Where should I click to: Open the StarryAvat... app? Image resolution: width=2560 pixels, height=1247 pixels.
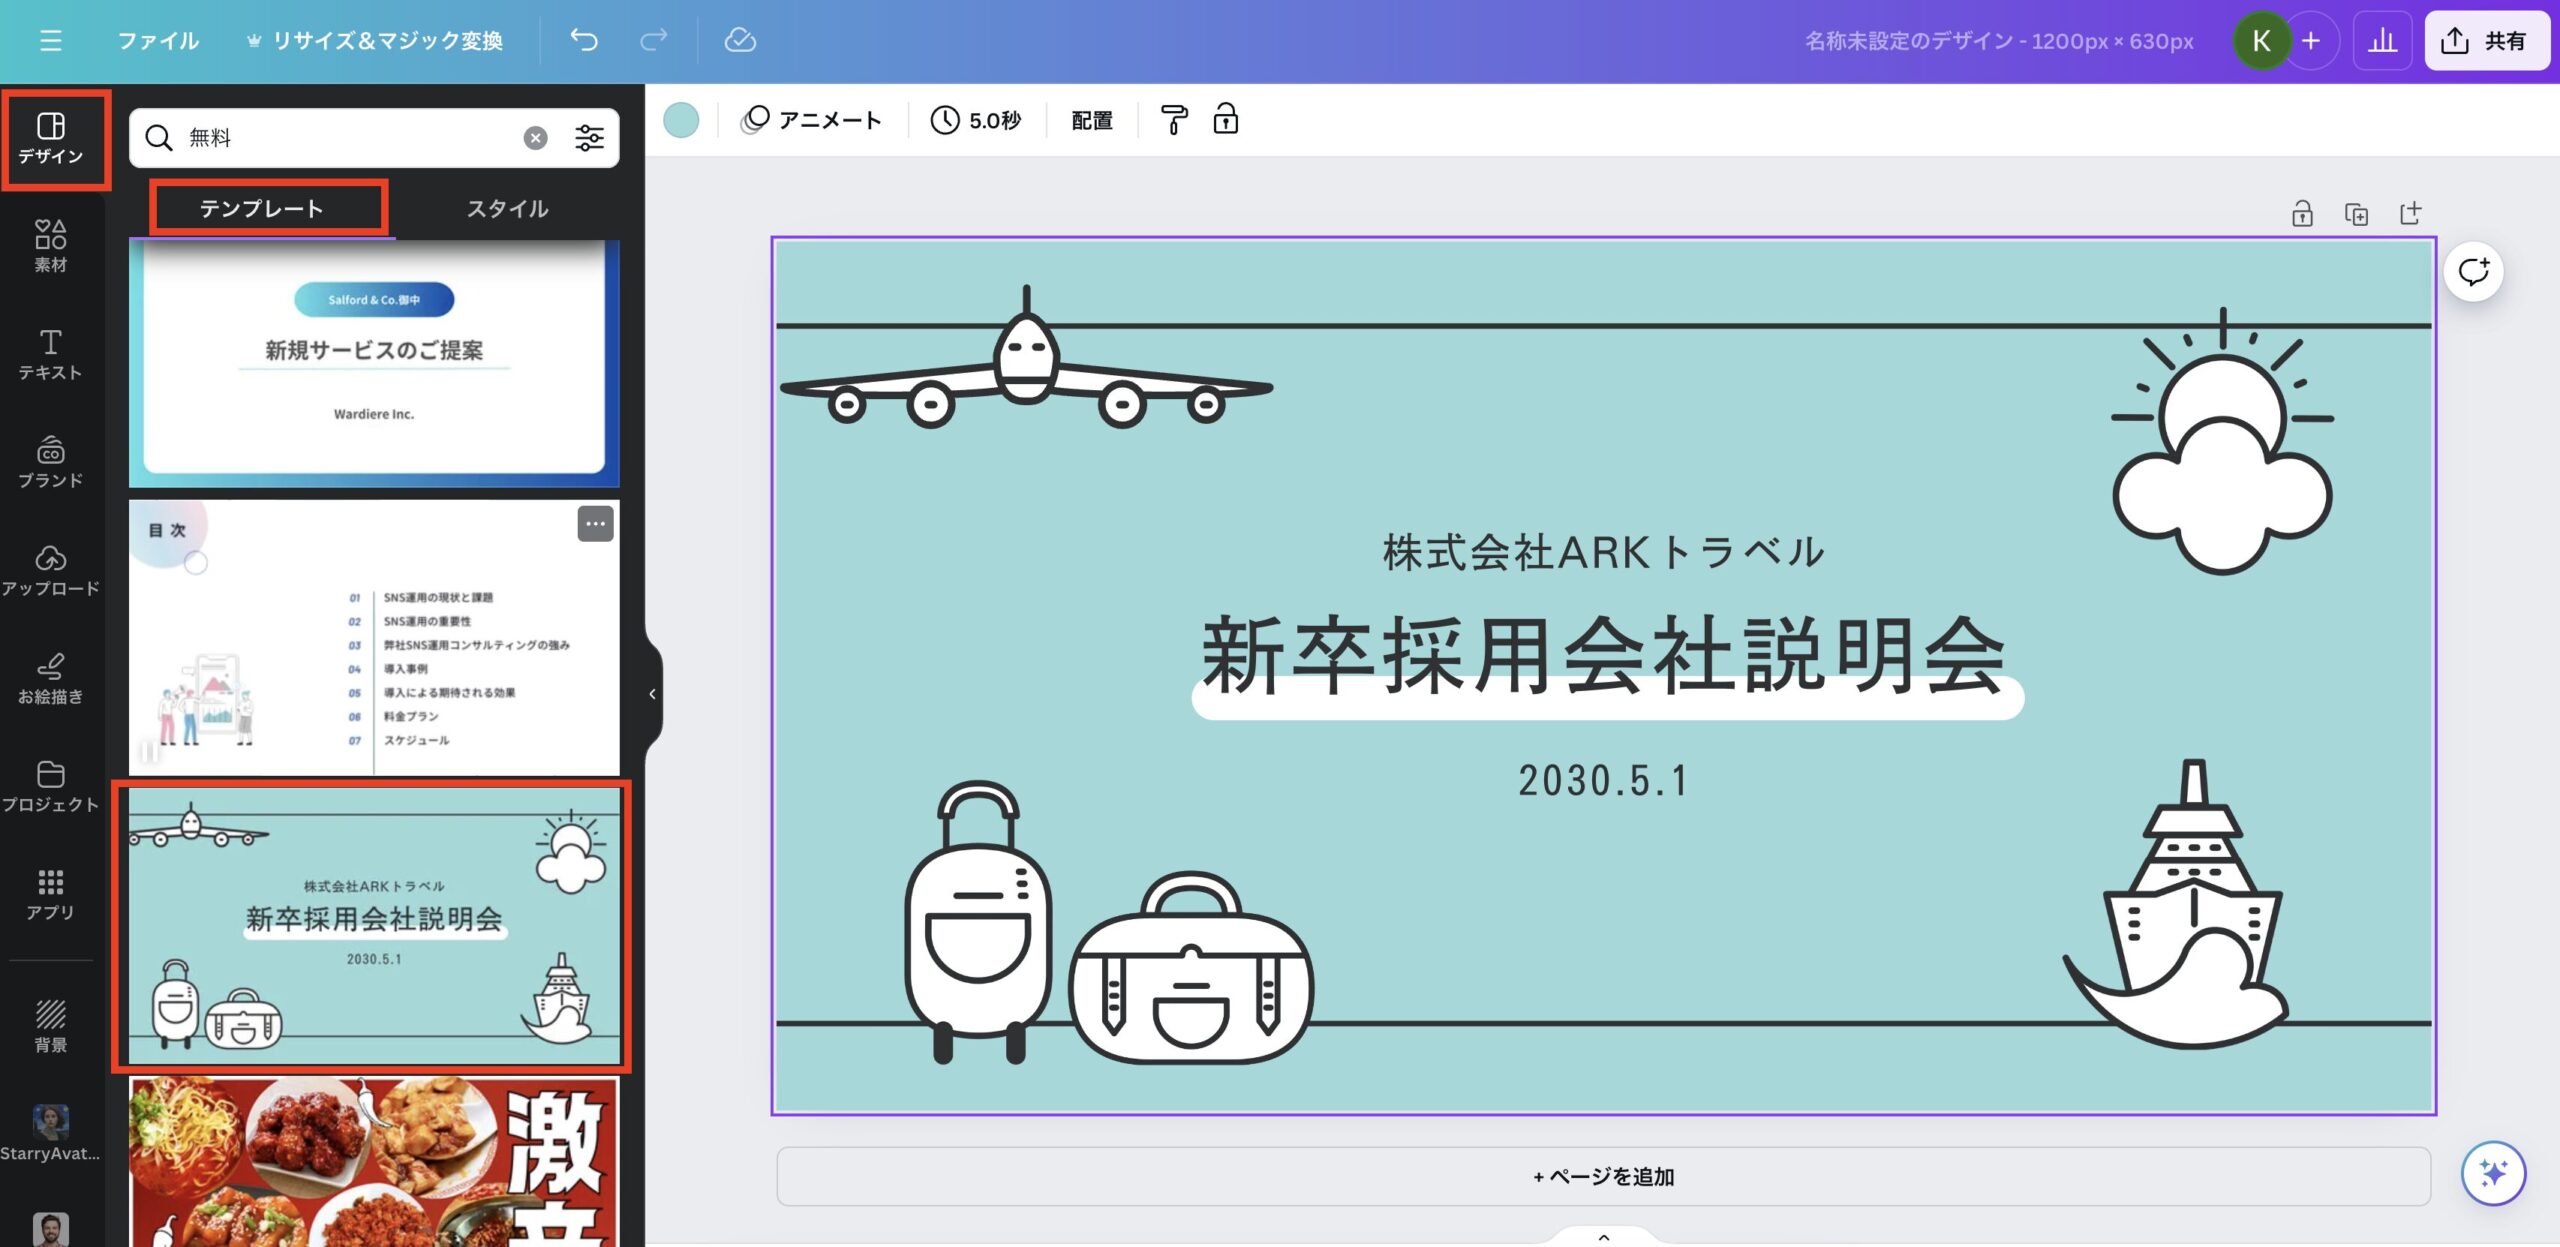coord(51,1134)
